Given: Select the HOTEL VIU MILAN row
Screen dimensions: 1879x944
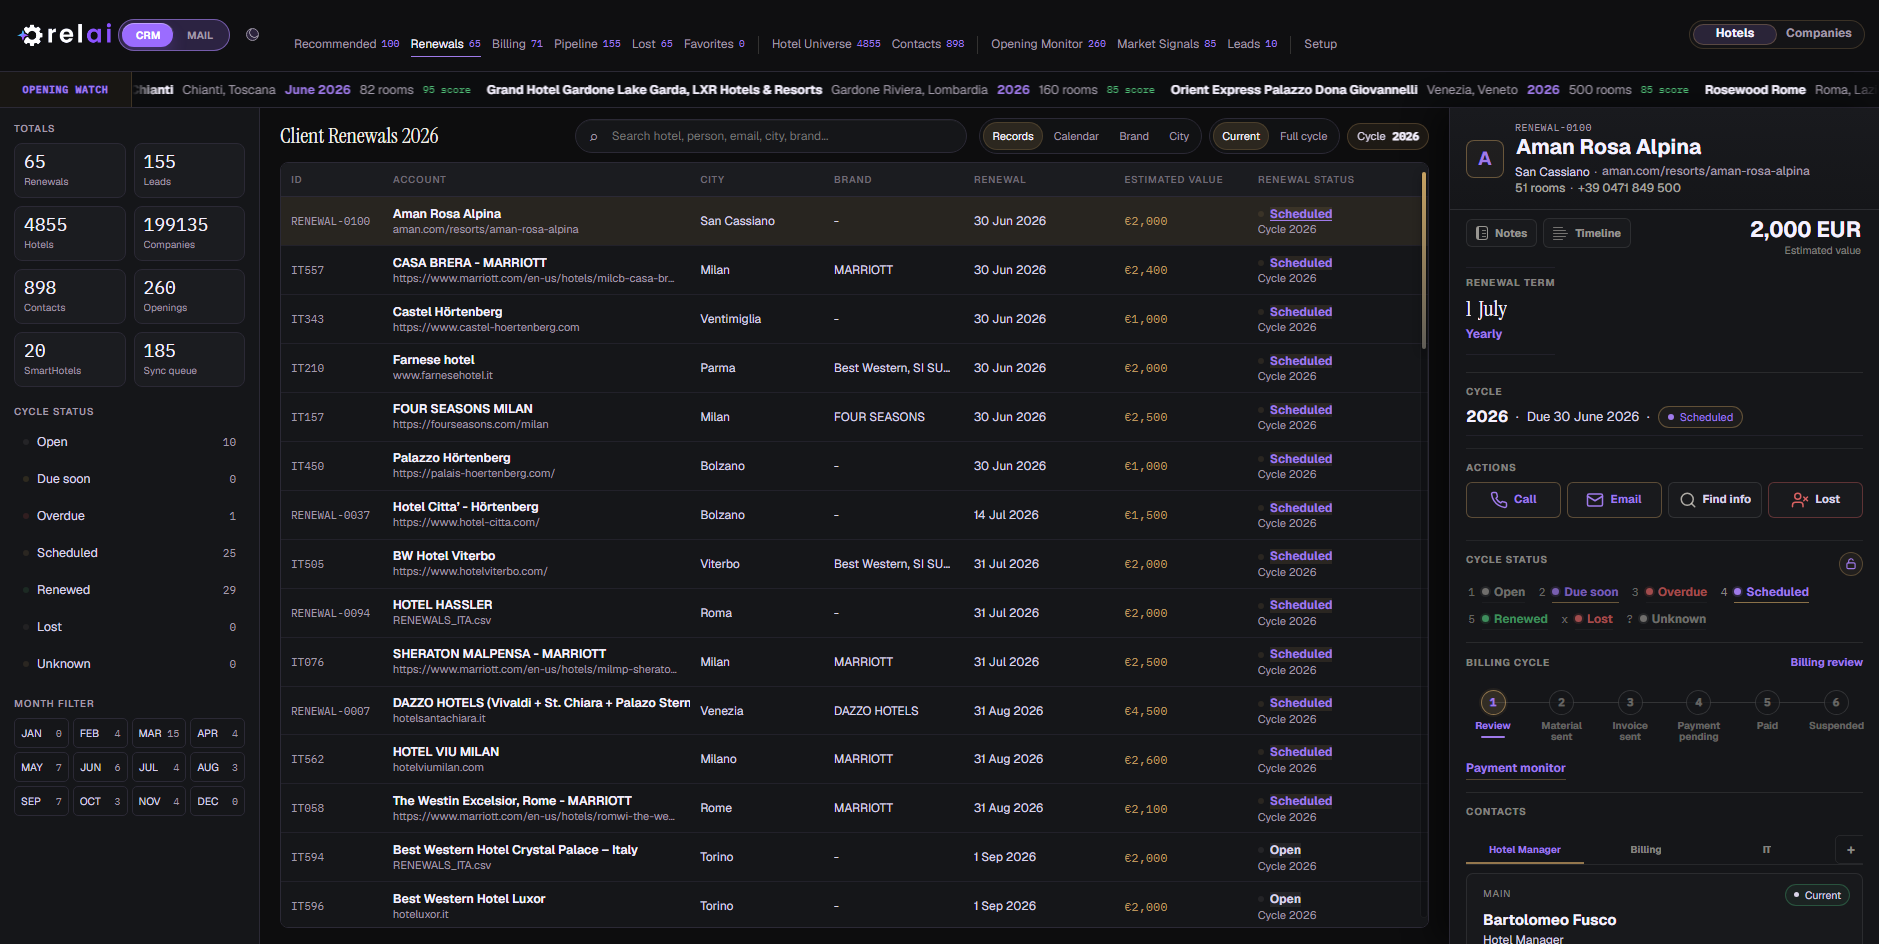Looking at the screenshot, I should pyautogui.click(x=850, y=760).
